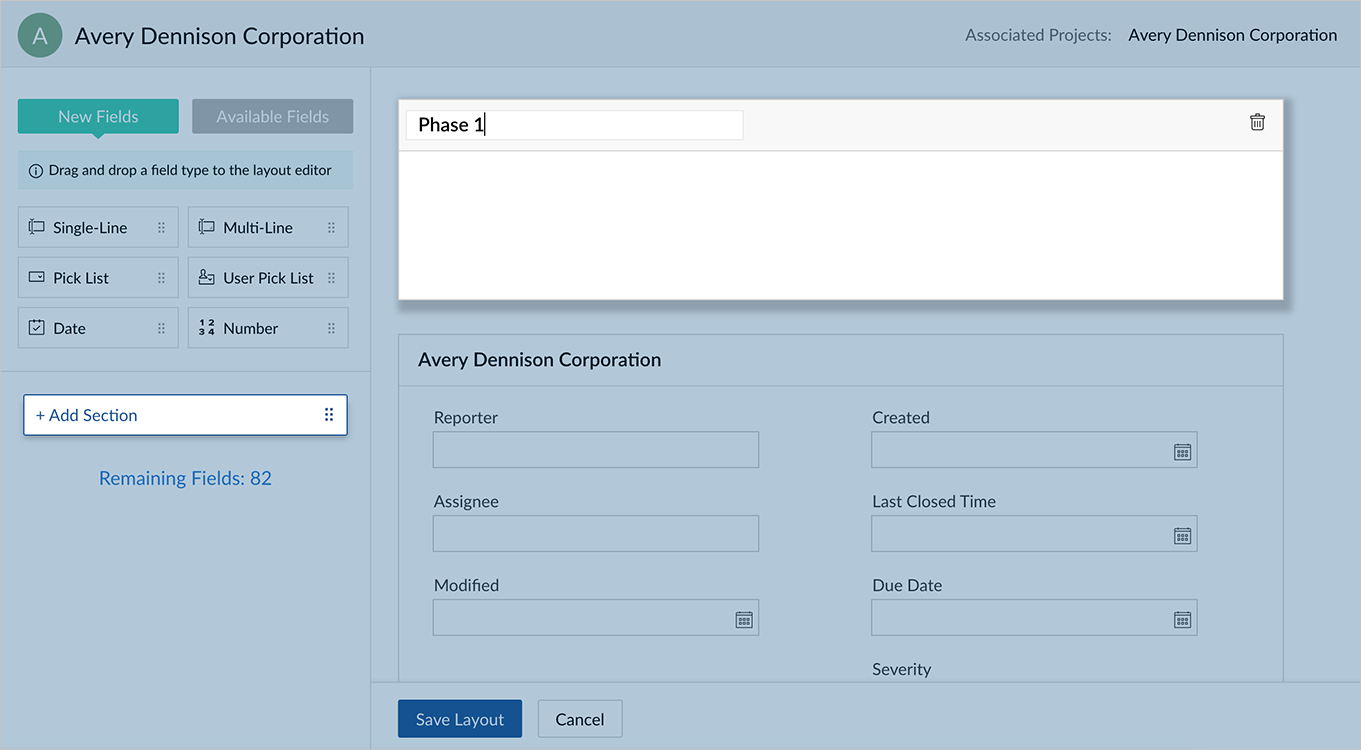Select the Pick List field tile label

tap(81, 278)
